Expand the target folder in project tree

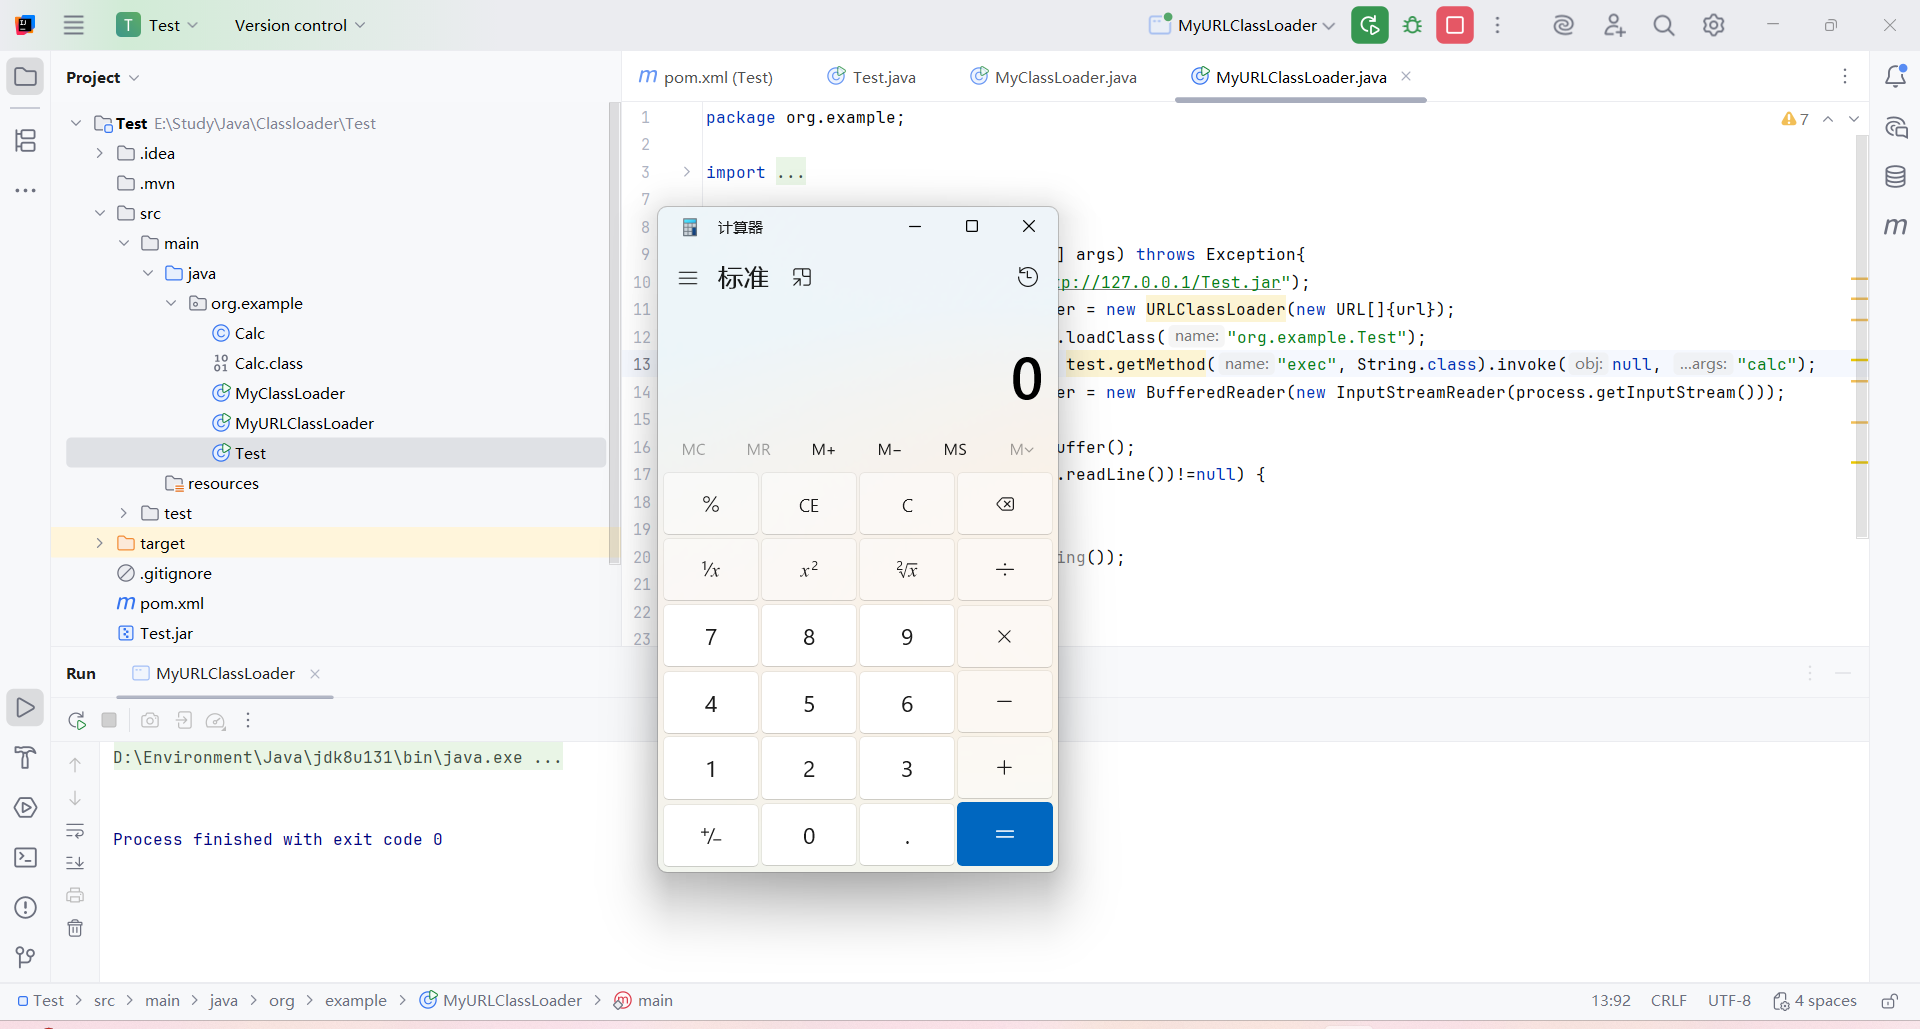(x=100, y=543)
